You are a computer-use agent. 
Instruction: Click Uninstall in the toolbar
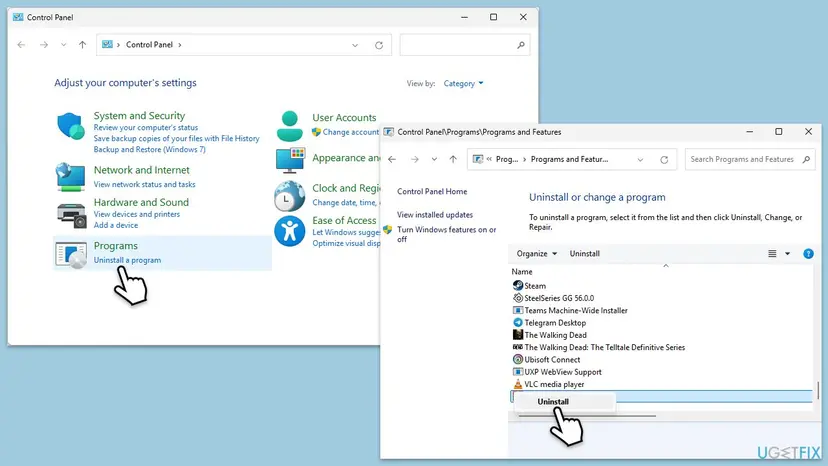[585, 254]
